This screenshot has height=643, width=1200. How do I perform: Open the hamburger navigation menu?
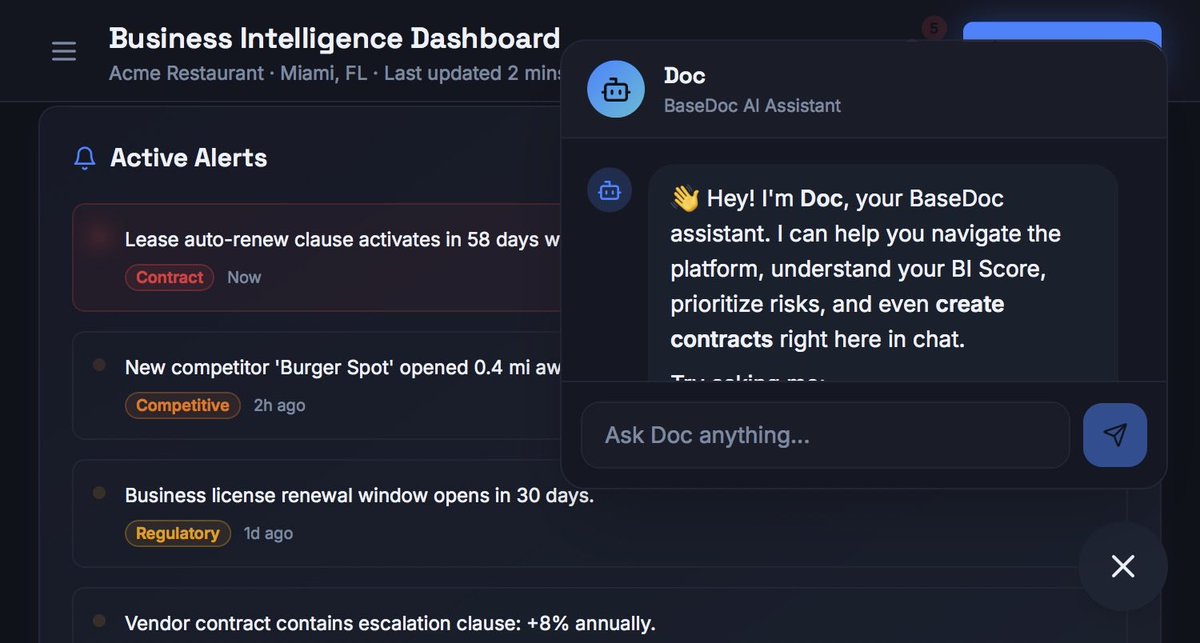point(64,50)
